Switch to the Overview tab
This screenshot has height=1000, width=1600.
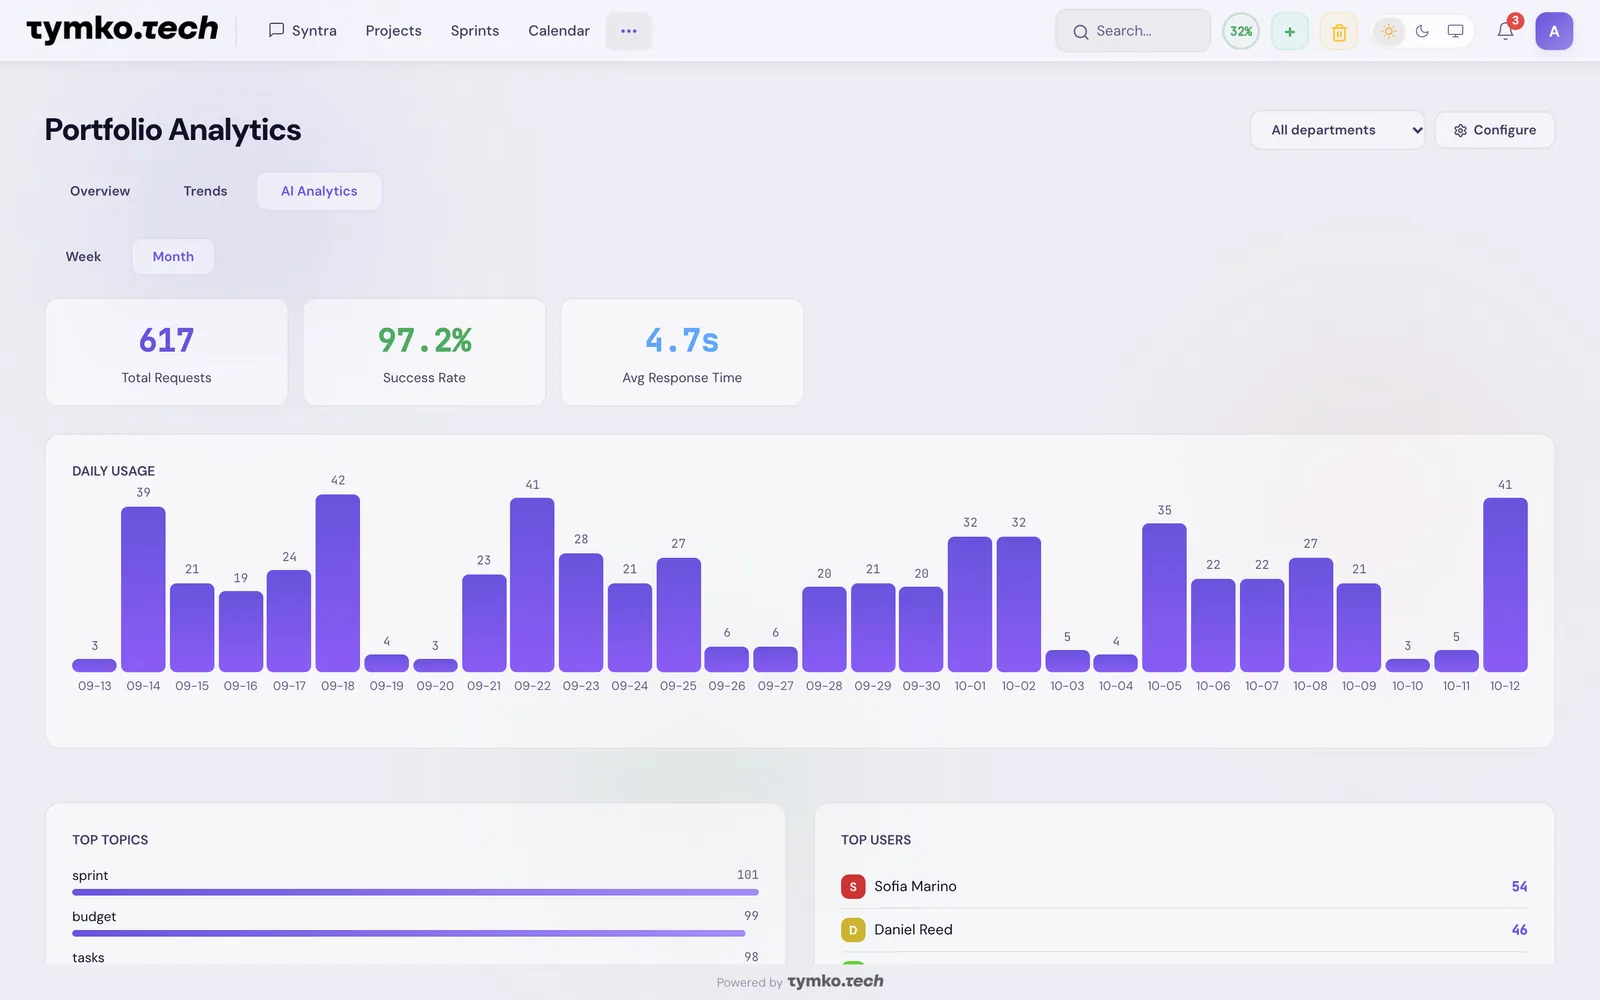pos(100,191)
